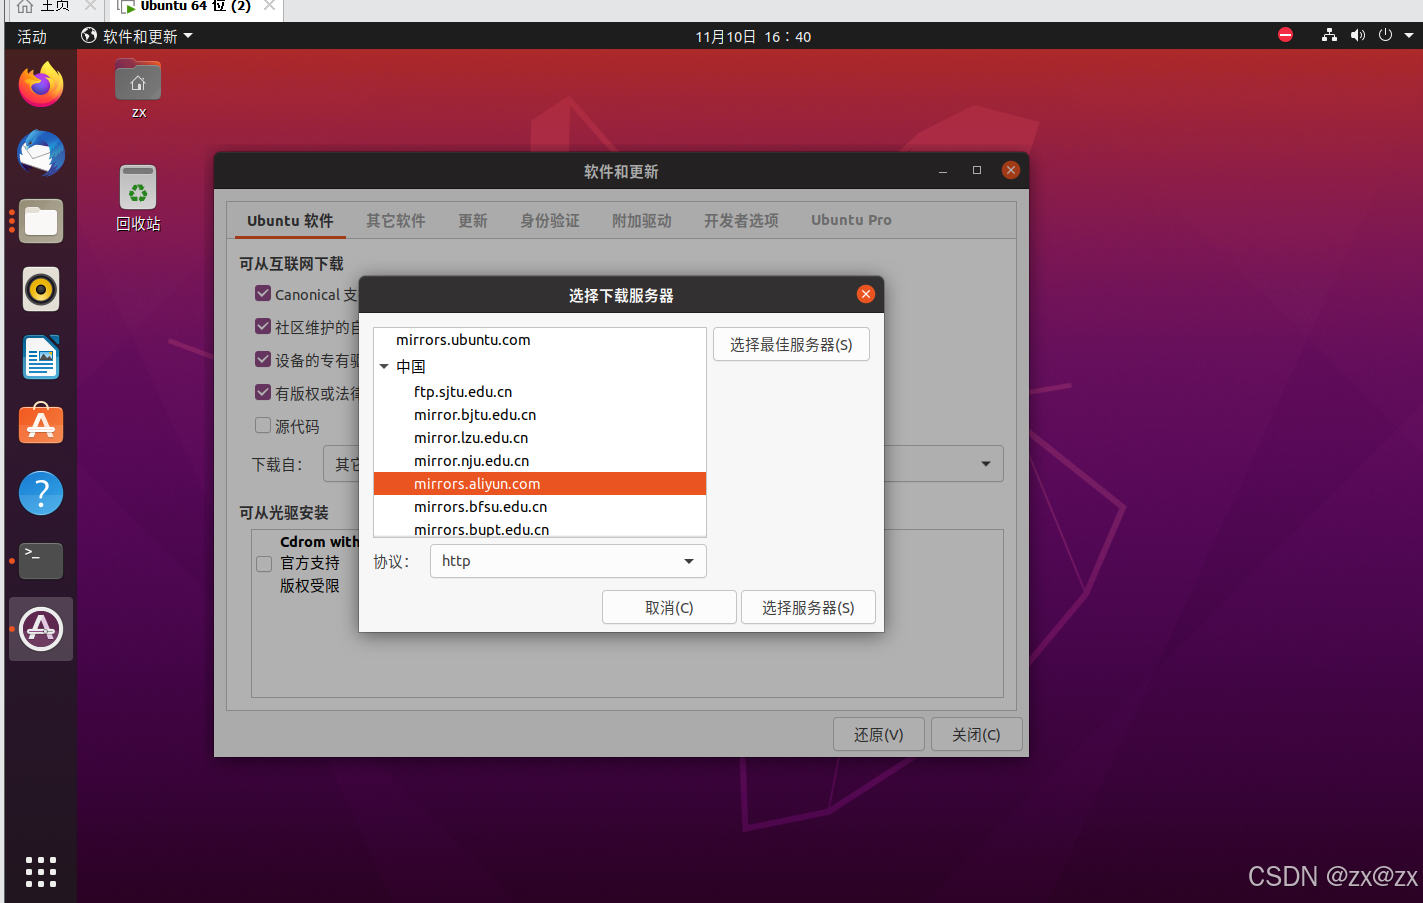Switch to the Ubuntu Pro tab

[x=851, y=220]
